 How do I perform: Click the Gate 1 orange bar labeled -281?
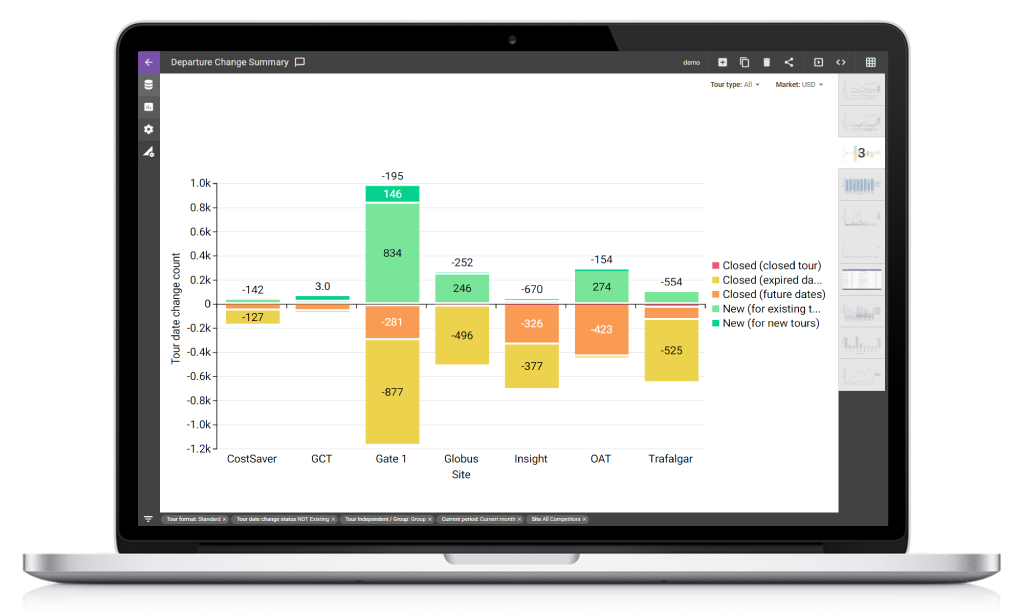[392, 322]
